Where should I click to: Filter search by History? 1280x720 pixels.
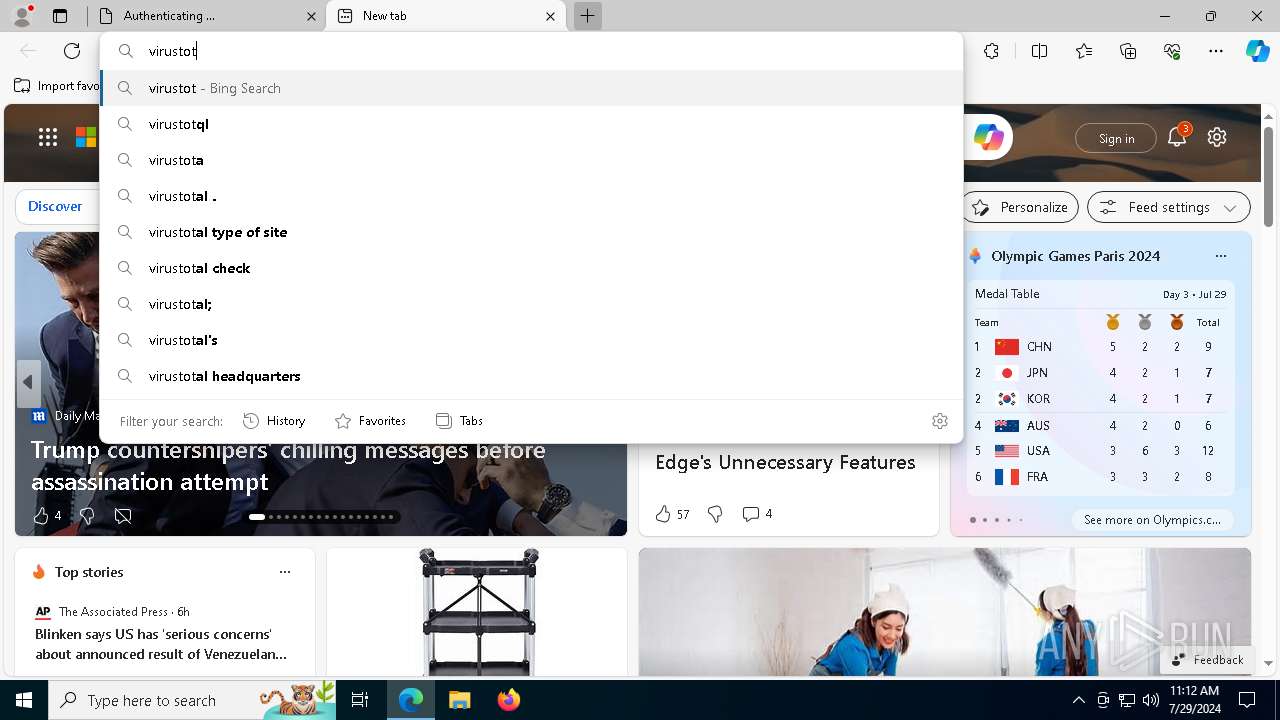[274, 421]
